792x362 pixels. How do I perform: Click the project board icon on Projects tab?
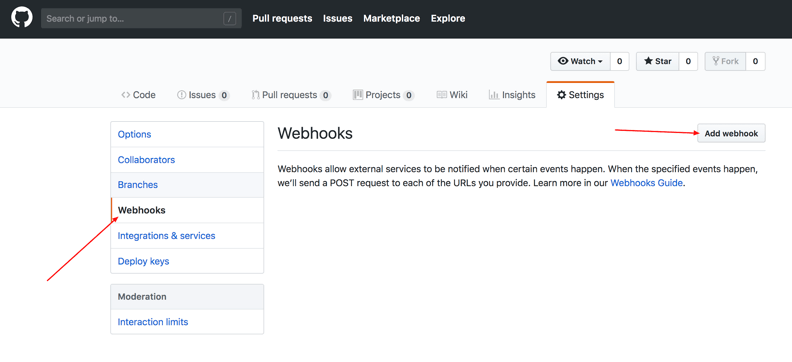click(358, 94)
